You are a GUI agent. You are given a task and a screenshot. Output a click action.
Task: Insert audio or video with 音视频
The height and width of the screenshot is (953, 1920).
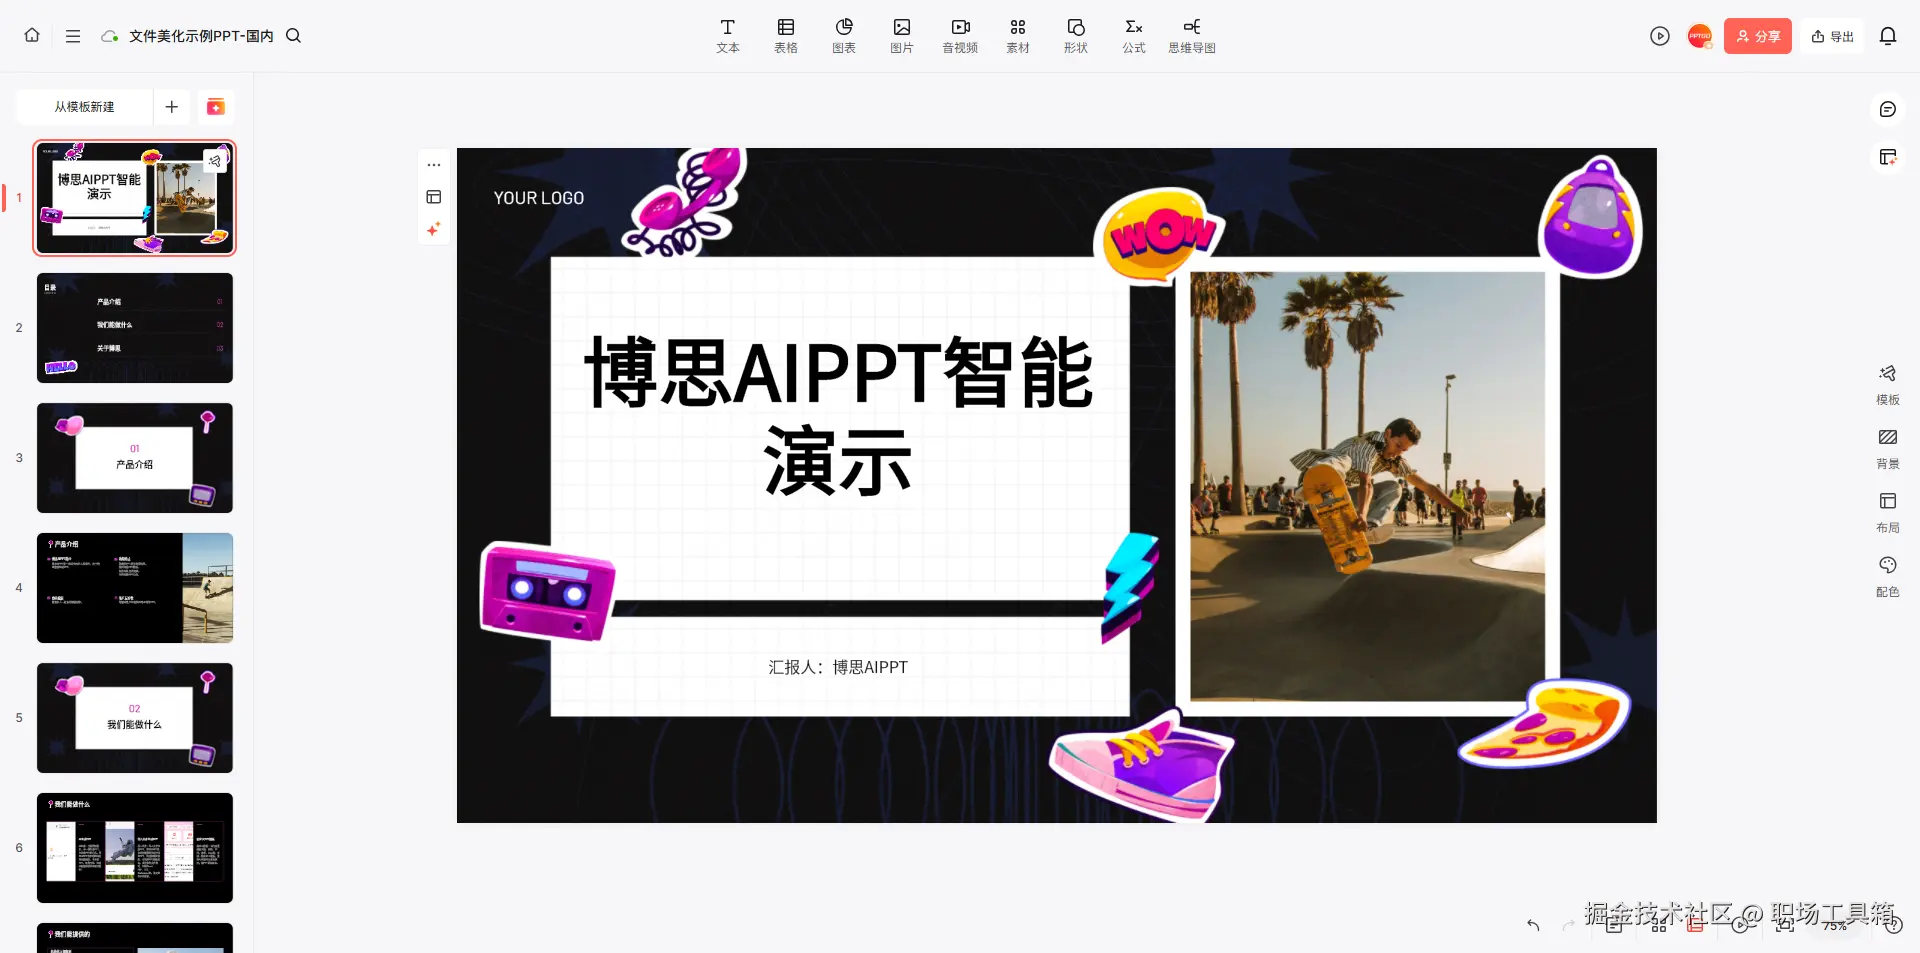960,36
